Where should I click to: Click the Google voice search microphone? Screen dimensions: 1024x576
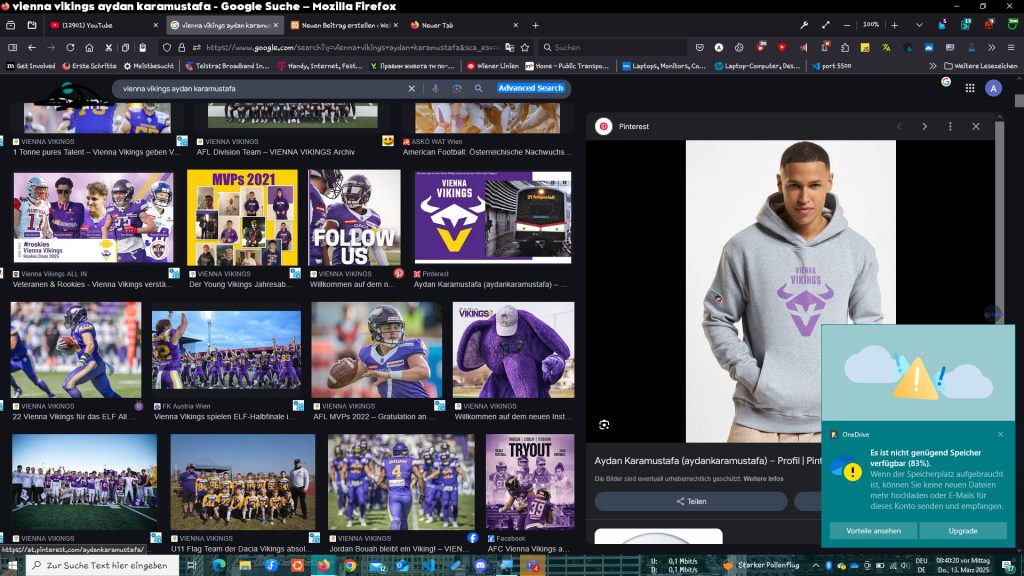[x=436, y=88]
